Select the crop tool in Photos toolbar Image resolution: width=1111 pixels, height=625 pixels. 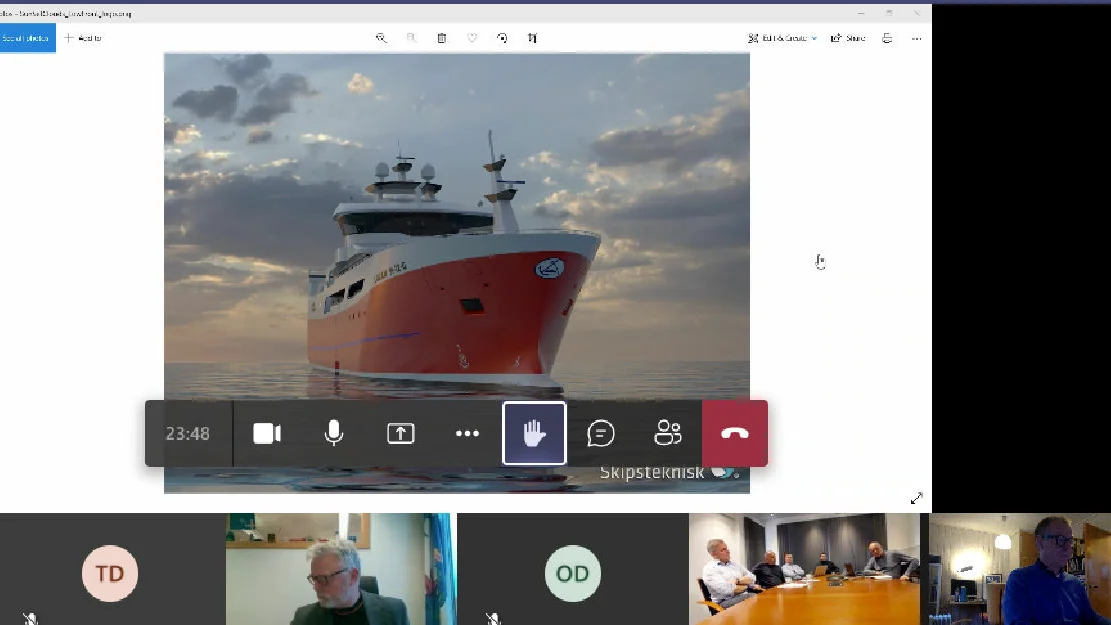(532, 38)
